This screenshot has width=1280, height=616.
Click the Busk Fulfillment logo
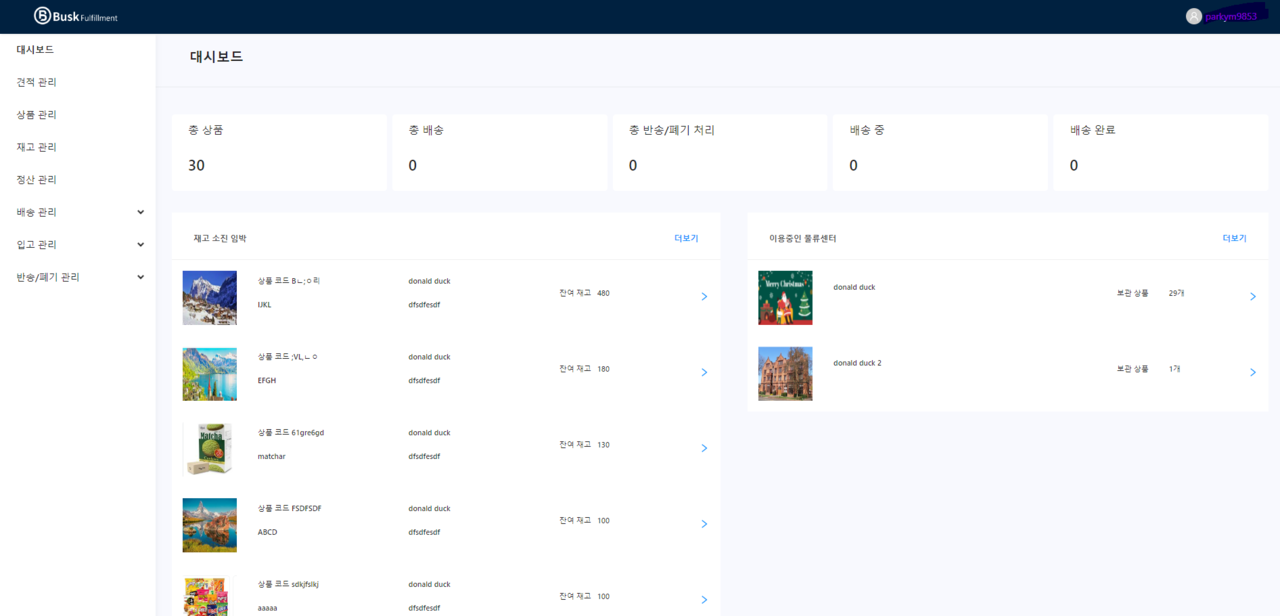coord(76,16)
